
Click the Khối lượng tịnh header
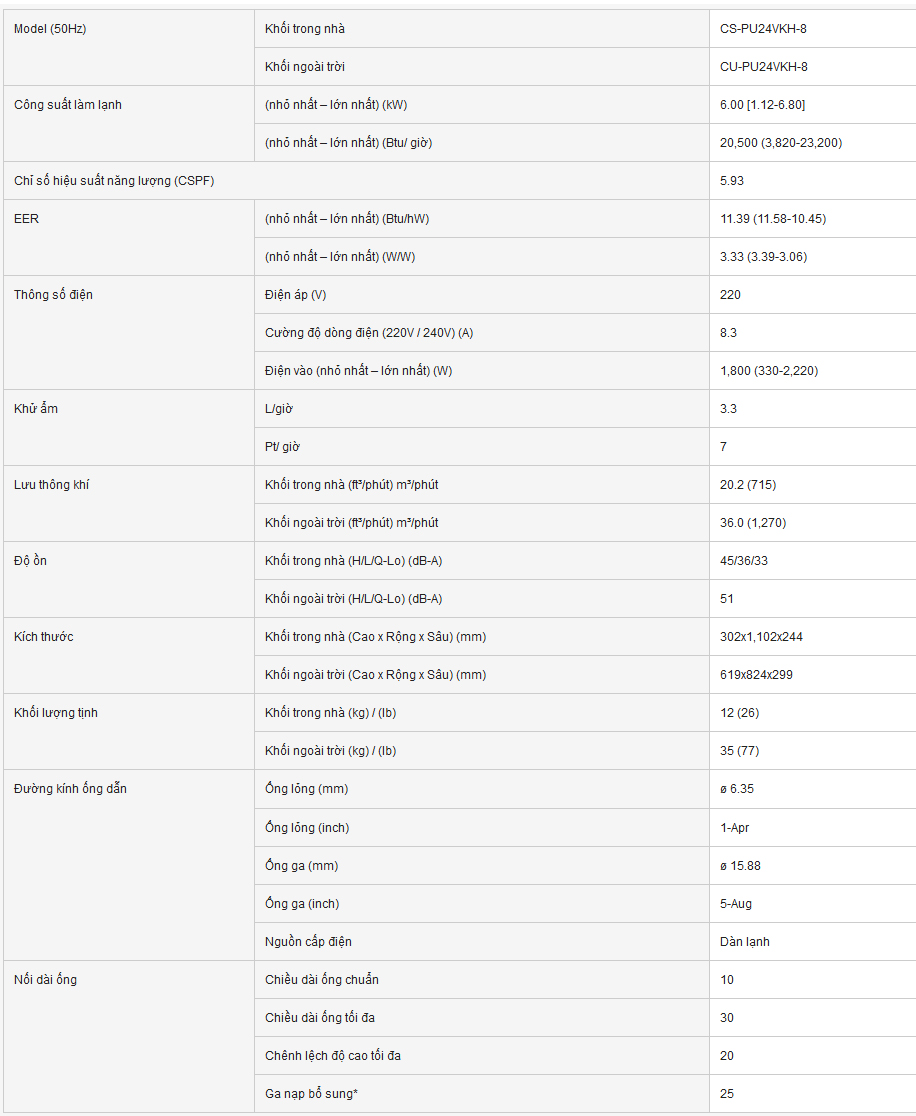pyautogui.click(x=56, y=712)
